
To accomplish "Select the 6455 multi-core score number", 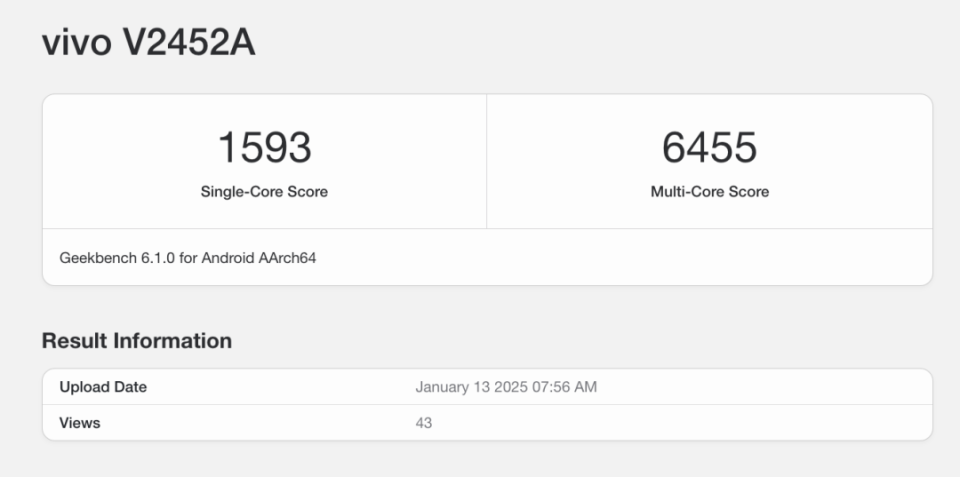I will [709, 148].
